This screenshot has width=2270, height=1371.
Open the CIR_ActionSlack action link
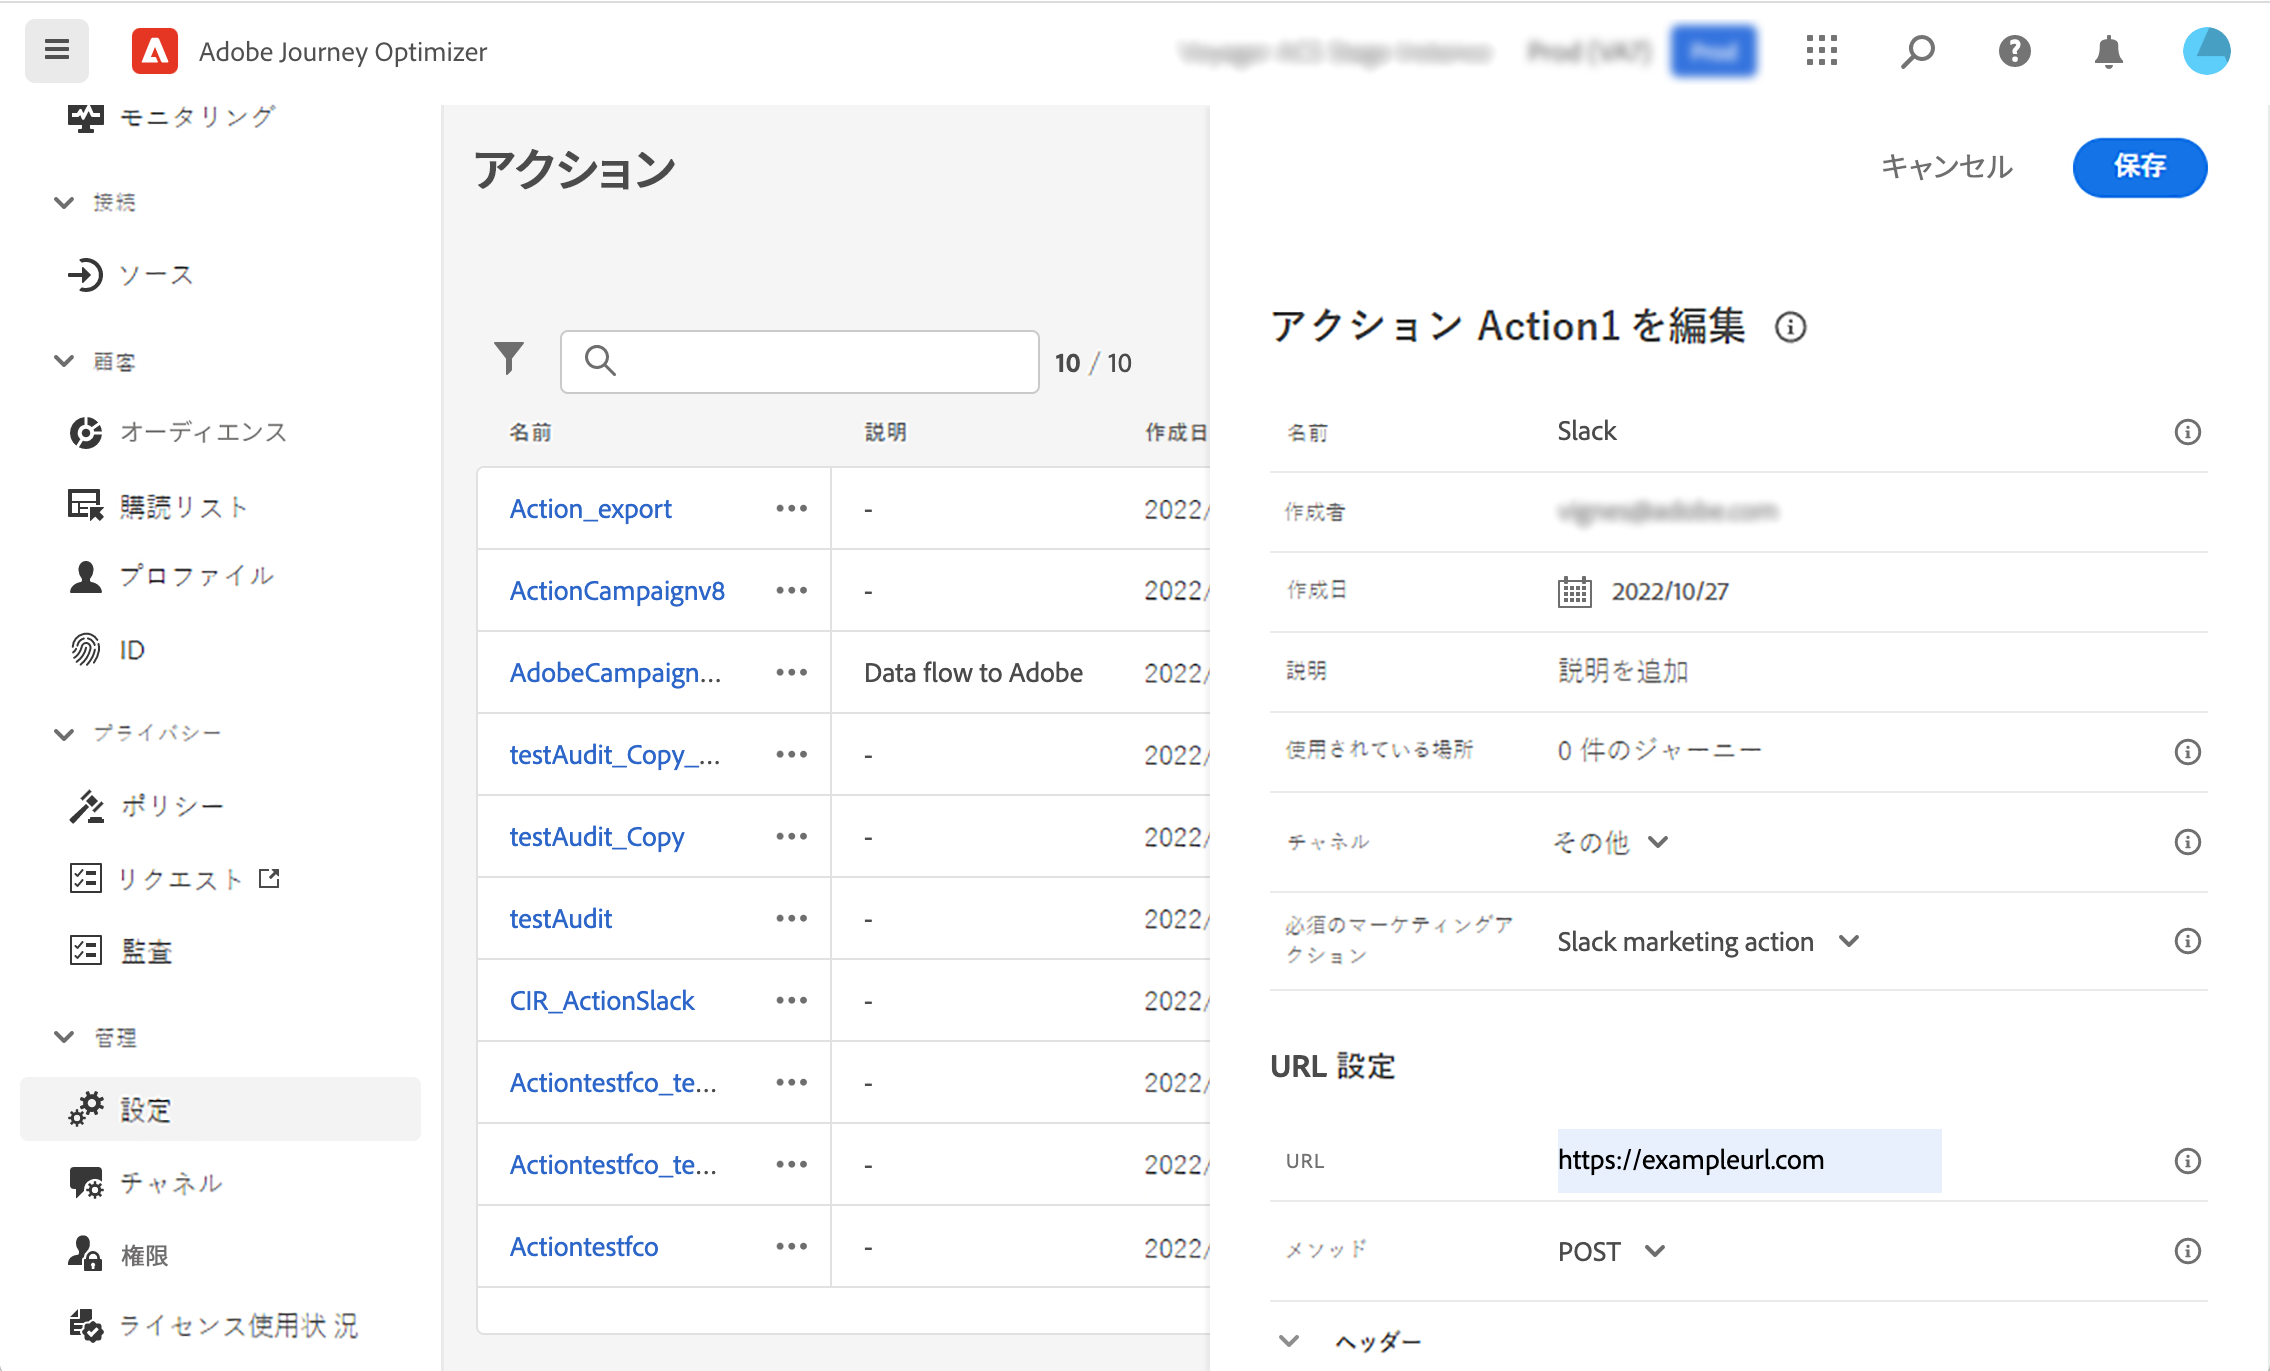click(602, 1001)
